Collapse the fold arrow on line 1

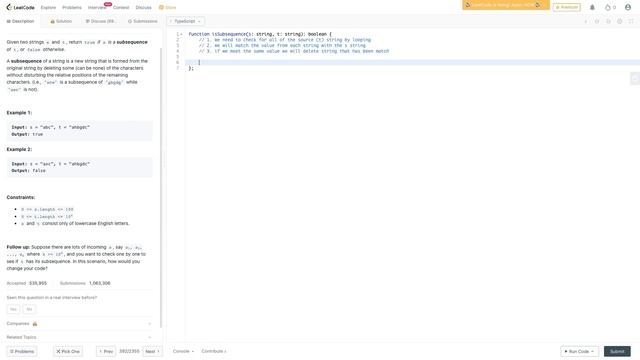[x=182, y=34]
